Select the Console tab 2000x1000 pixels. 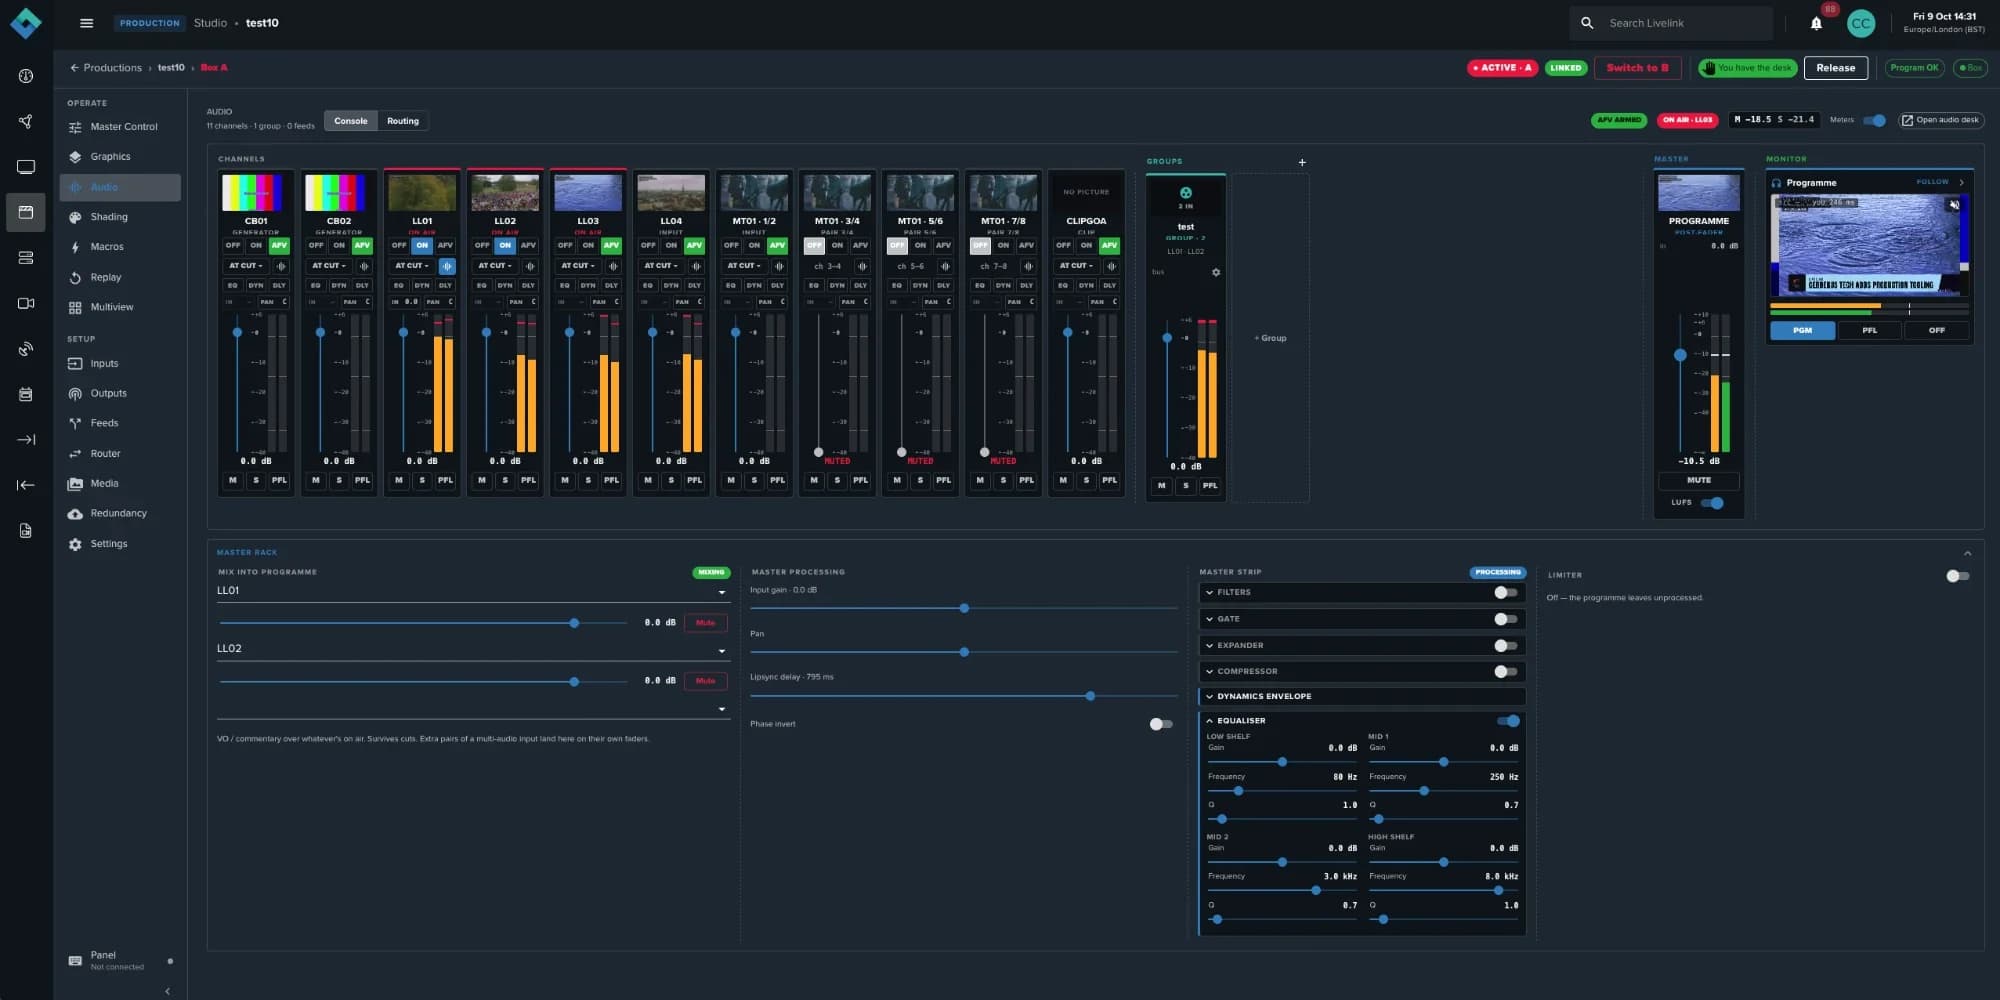pyautogui.click(x=351, y=121)
